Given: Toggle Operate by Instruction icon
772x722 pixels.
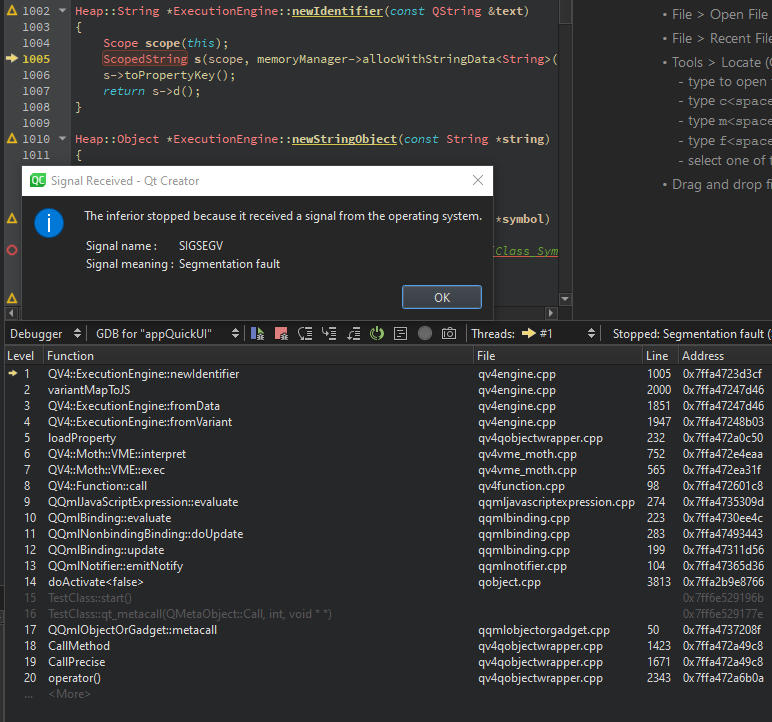Looking at the screenshot, I should coord(401,334).
